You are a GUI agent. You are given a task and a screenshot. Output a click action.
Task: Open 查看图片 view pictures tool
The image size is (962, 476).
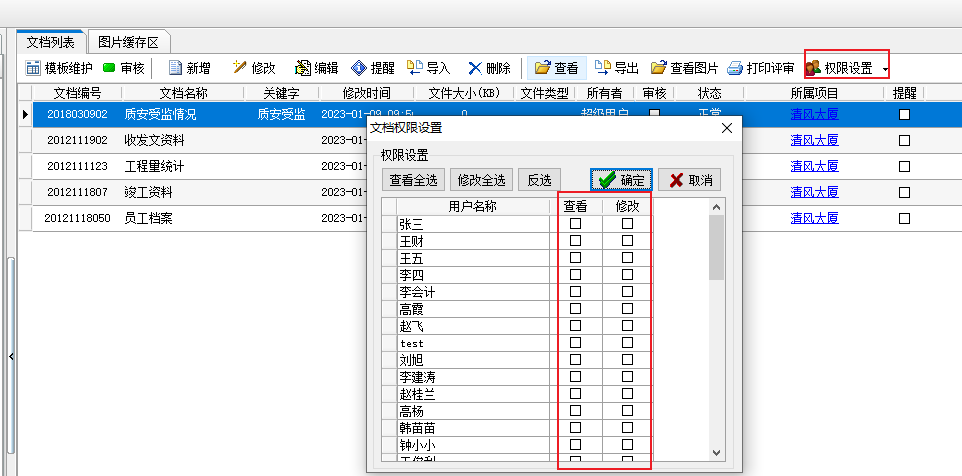point(659,68)
